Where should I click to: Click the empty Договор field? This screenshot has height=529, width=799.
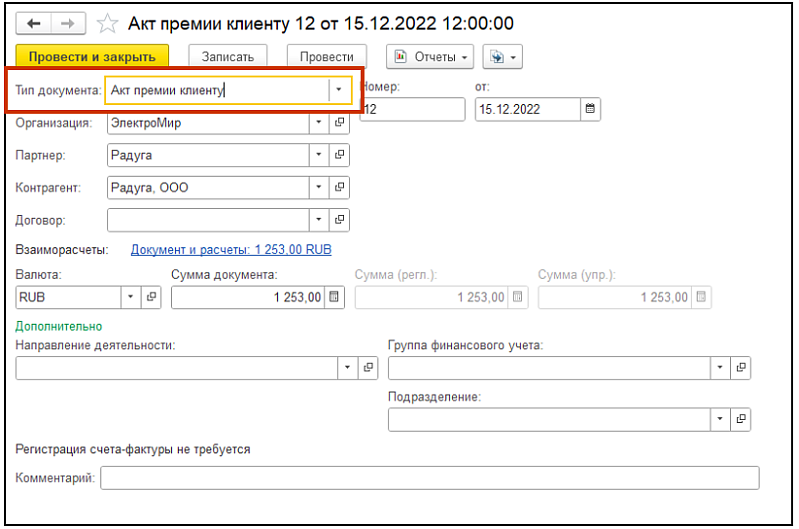208,220
